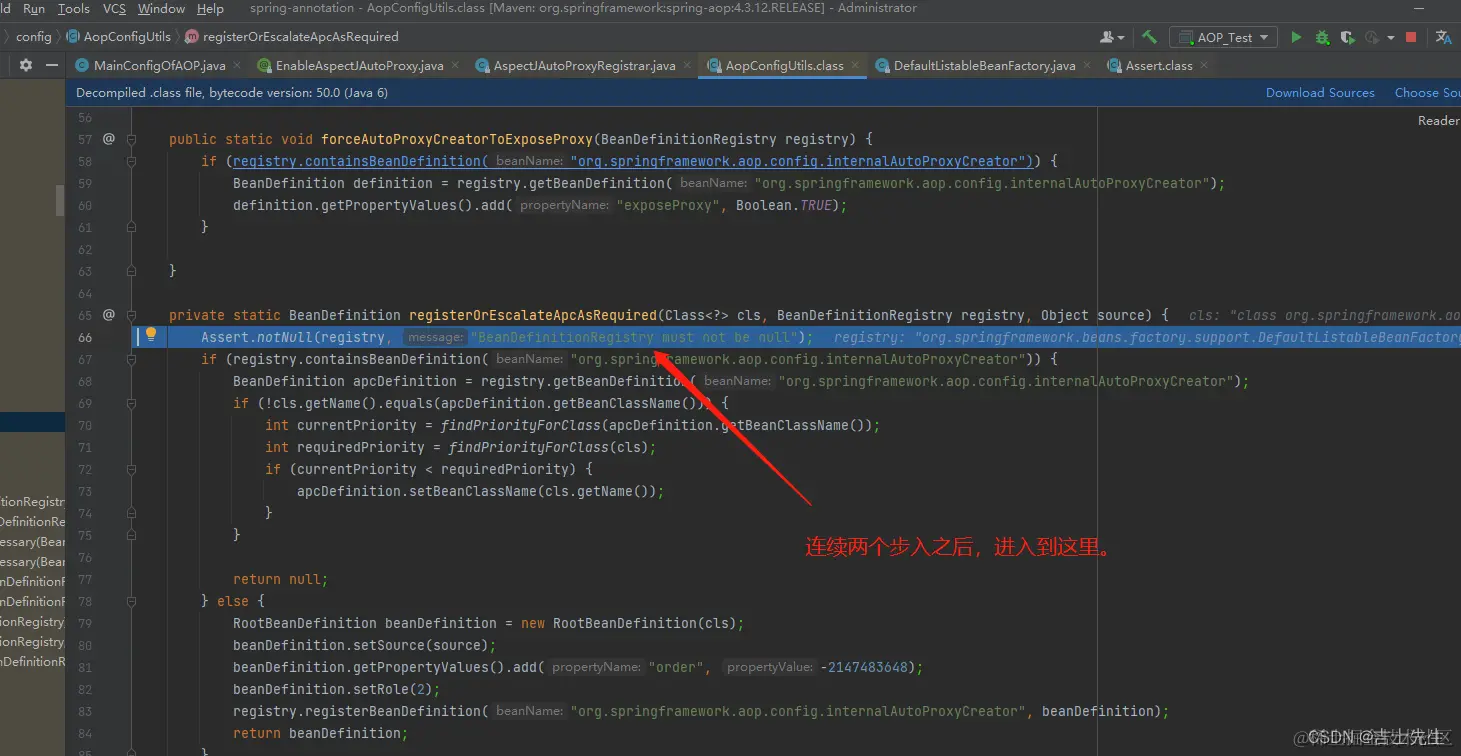Click the intention lightbulb on line 66
The image size is (1461, 756).
pyautogui.click(x=151, y=335)
